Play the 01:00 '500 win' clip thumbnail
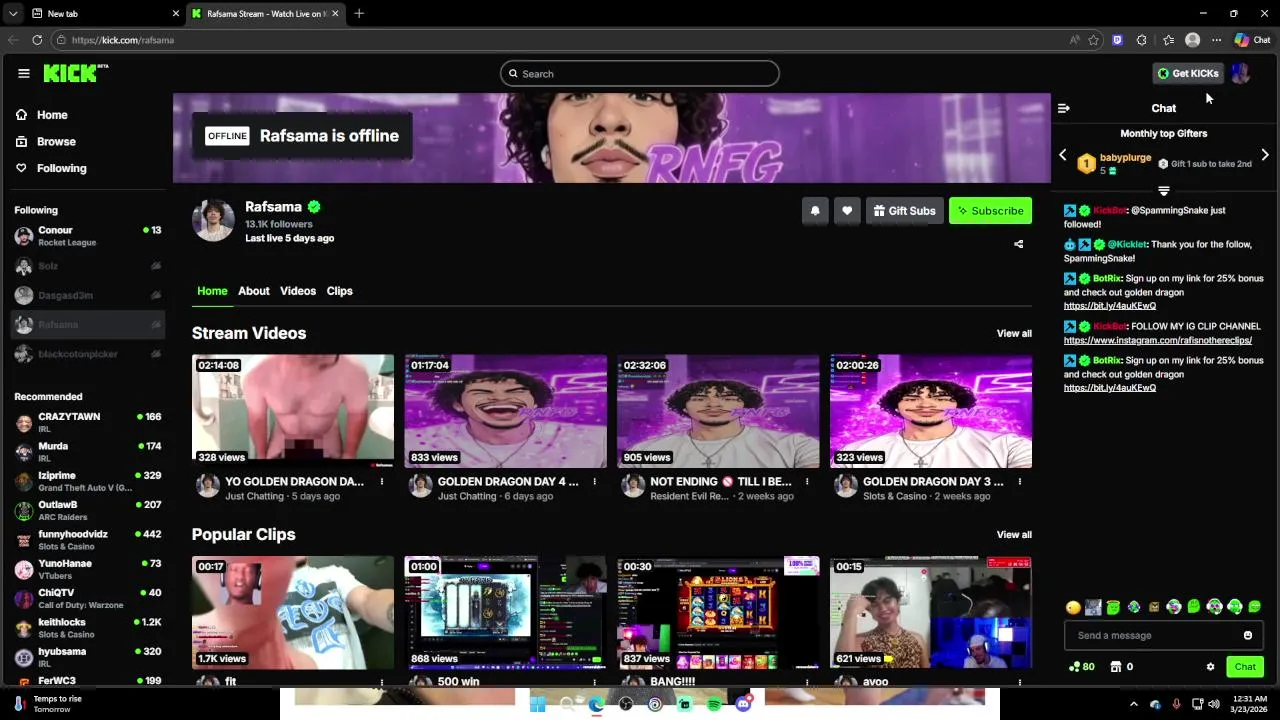Screen dimensions: 1280x720 [x=506, y=613]
